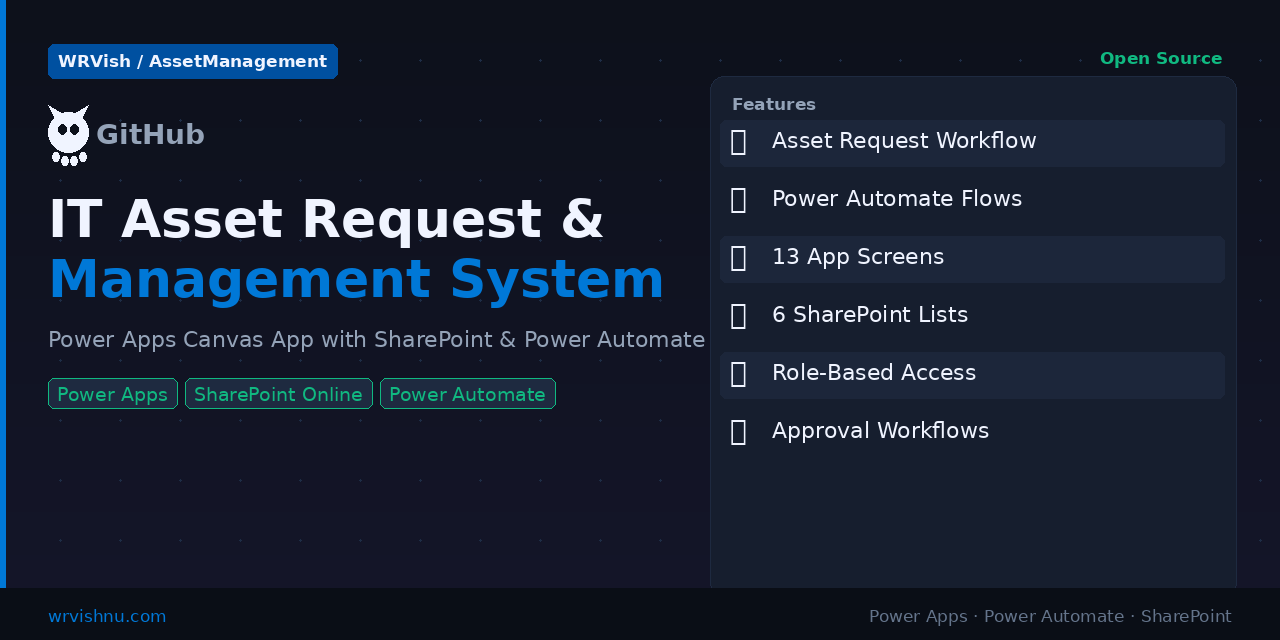
Task: Click the GitHub wordmark text
Action: tap(150, 135)
